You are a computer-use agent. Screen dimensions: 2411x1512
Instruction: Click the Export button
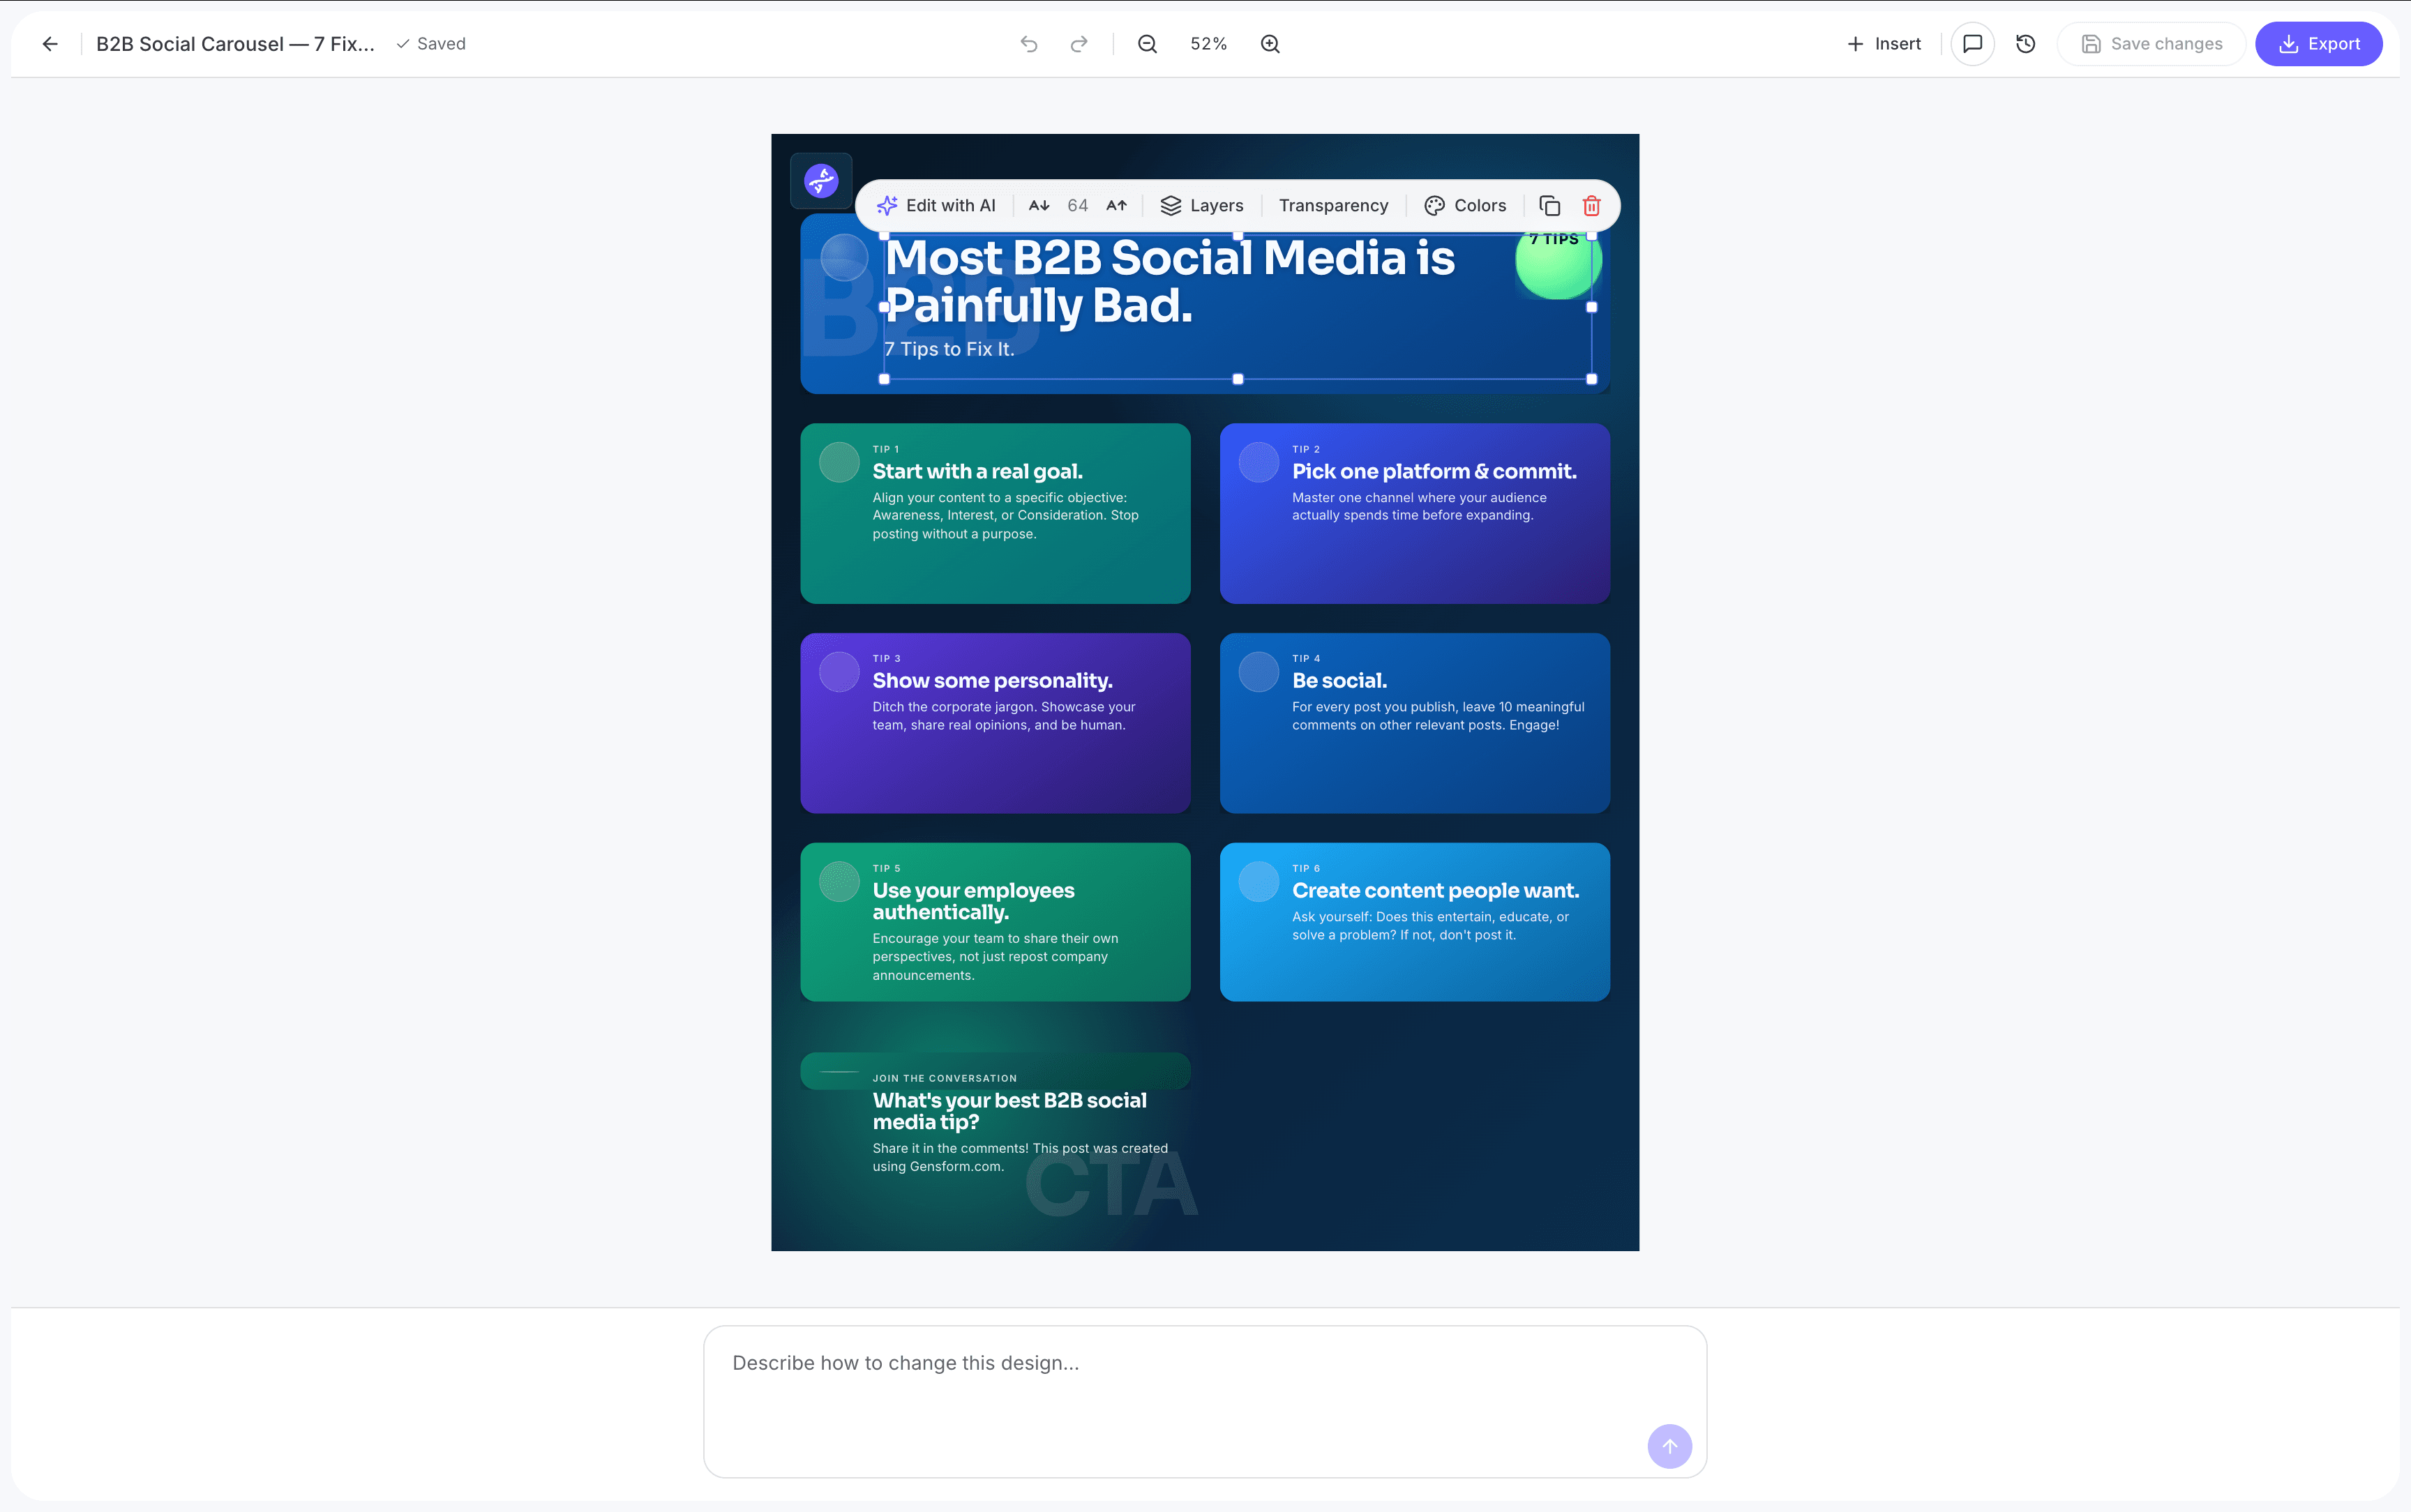tap(2318, 44)
